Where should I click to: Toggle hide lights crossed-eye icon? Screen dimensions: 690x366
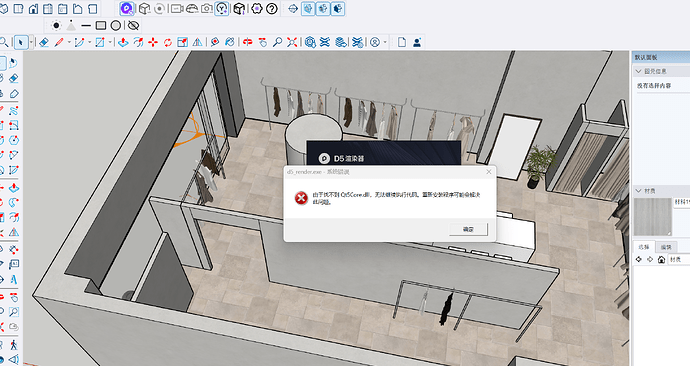[x=133, y=26]
